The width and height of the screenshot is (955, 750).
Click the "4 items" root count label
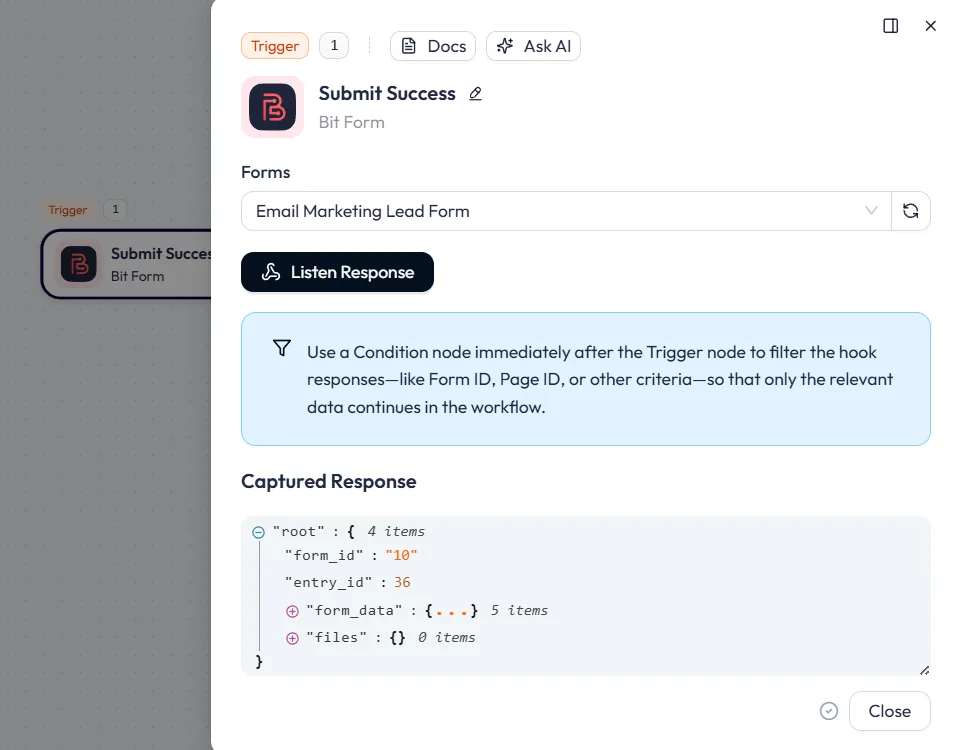[x=396, y=531]
